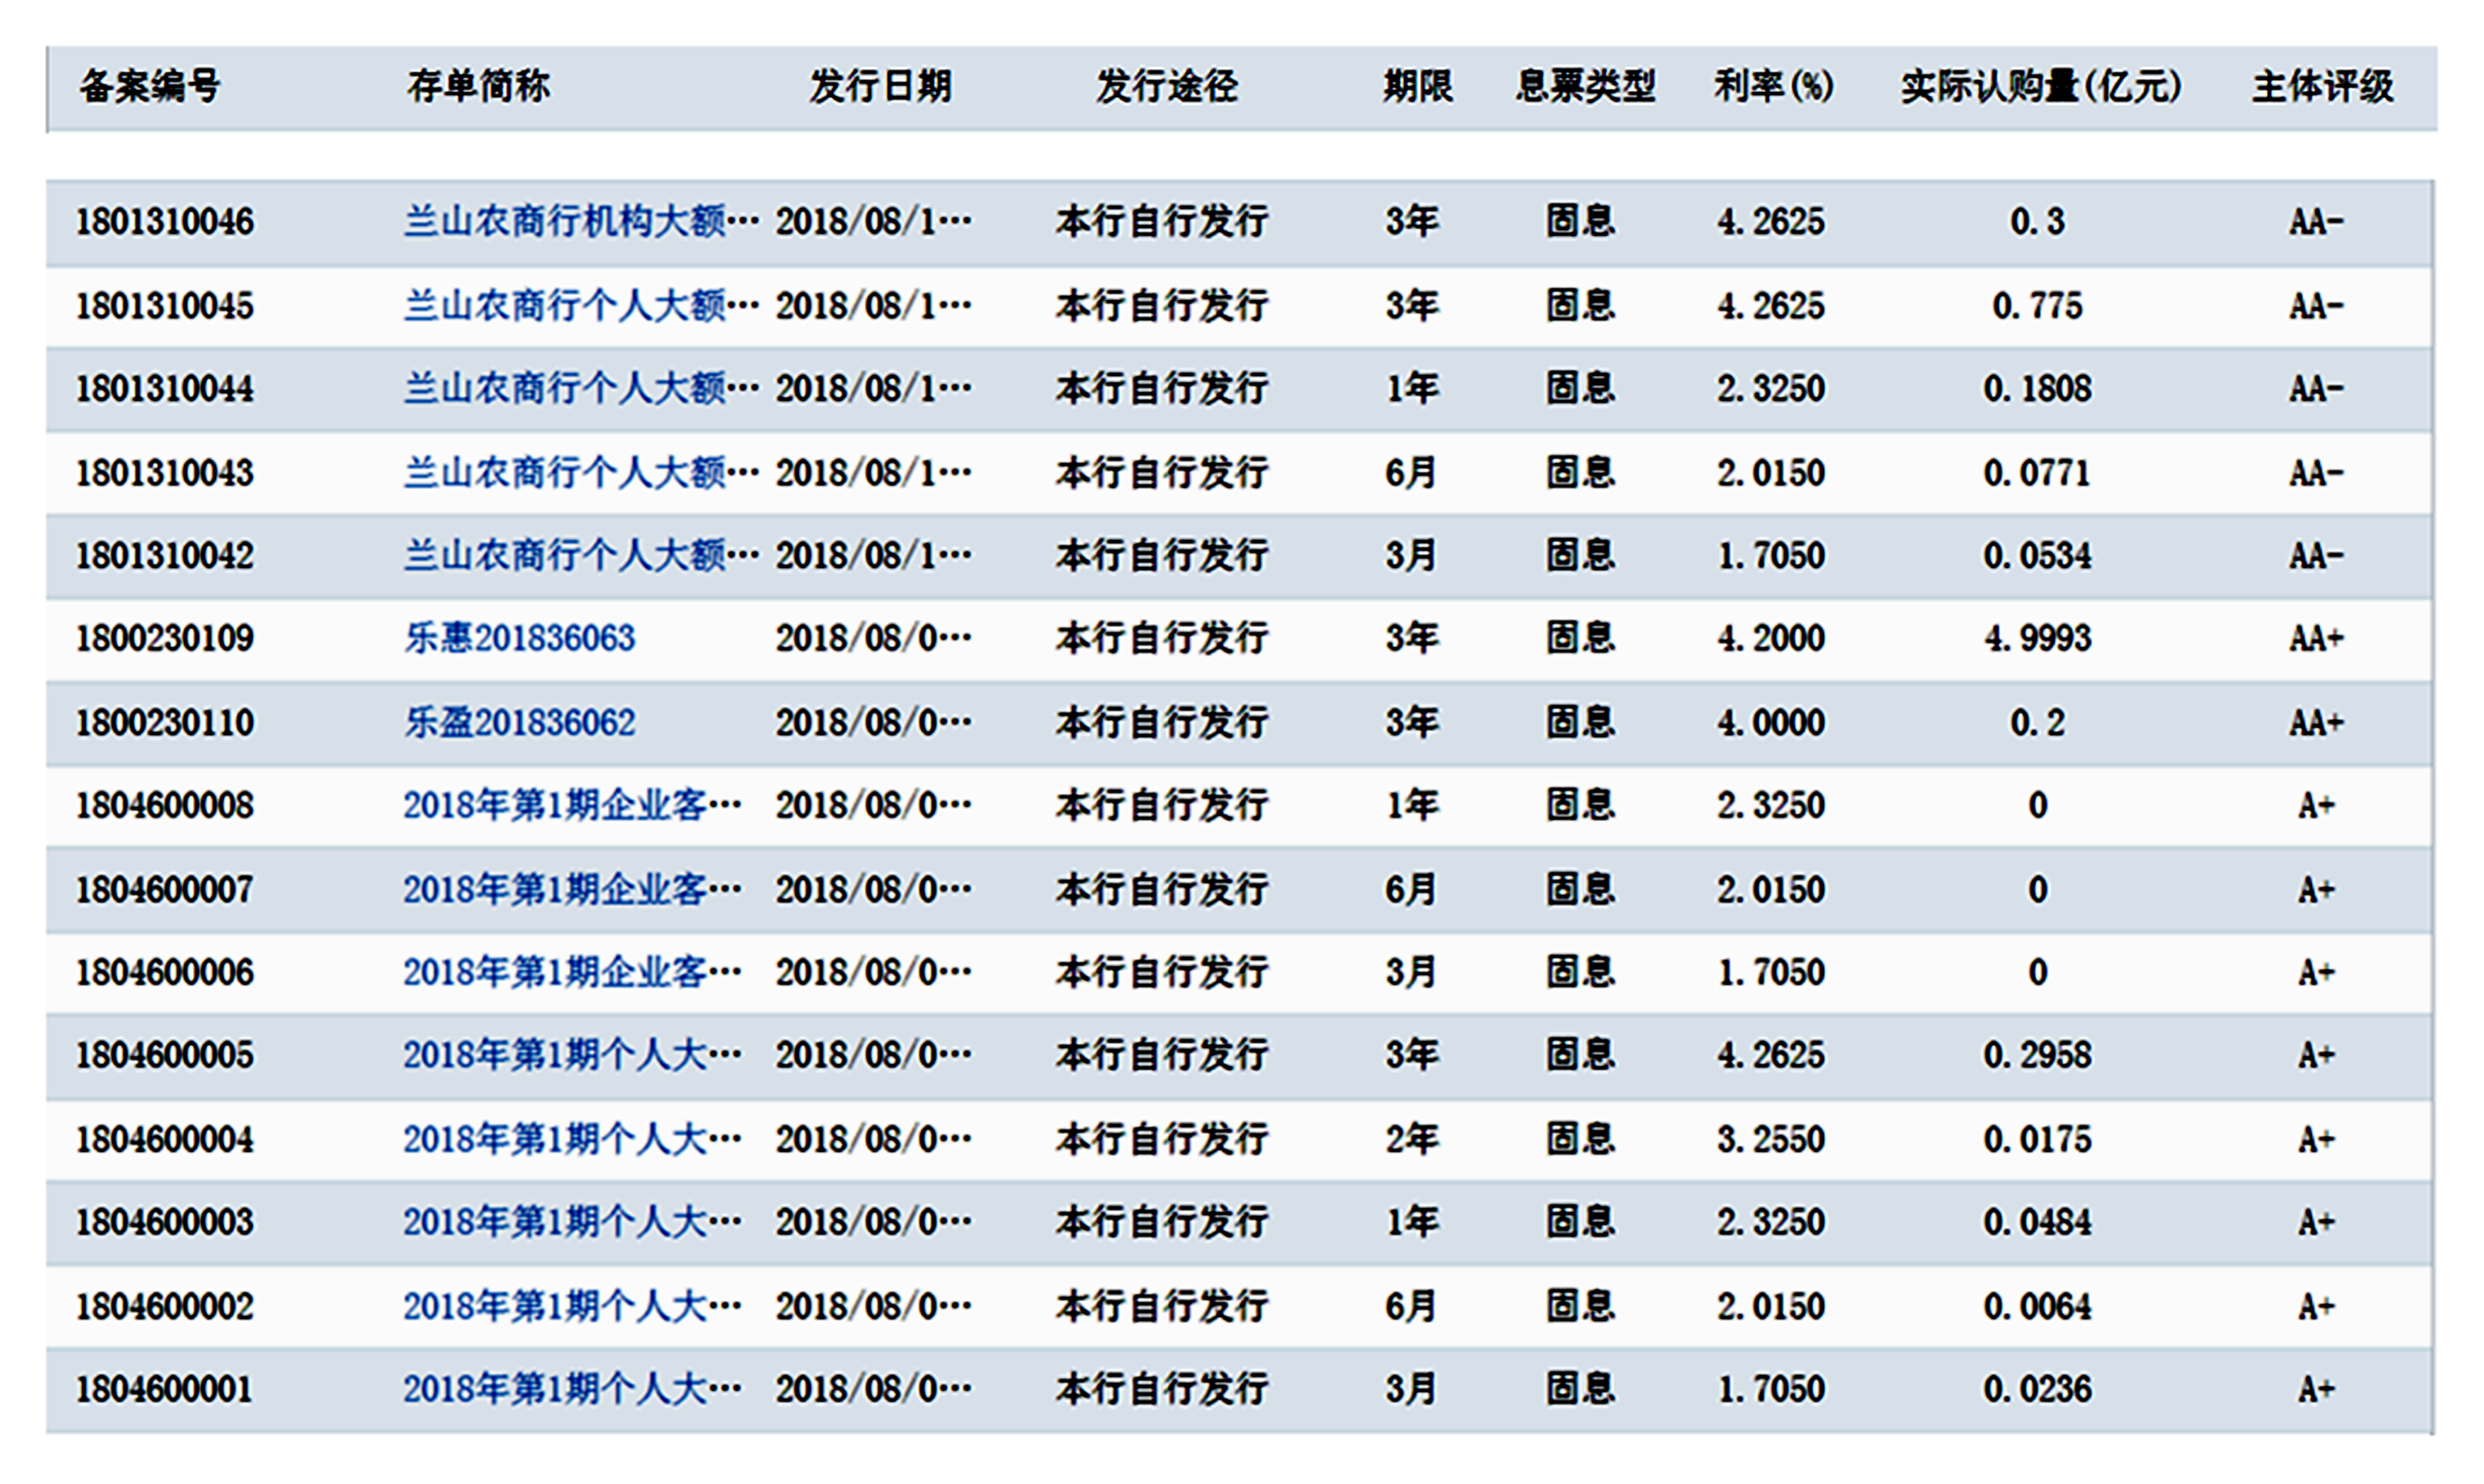The image size is (2484, 1484).
Task: Select filing number 1804600008
Action: coord(165,806)
